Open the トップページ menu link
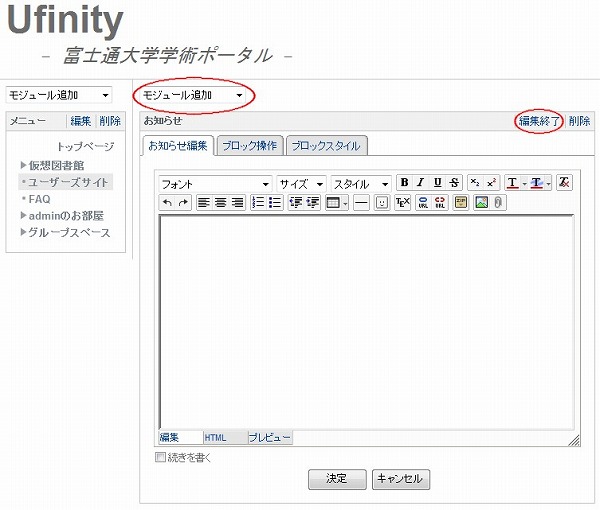Screen dimensions: 600x510 [85, 147]
